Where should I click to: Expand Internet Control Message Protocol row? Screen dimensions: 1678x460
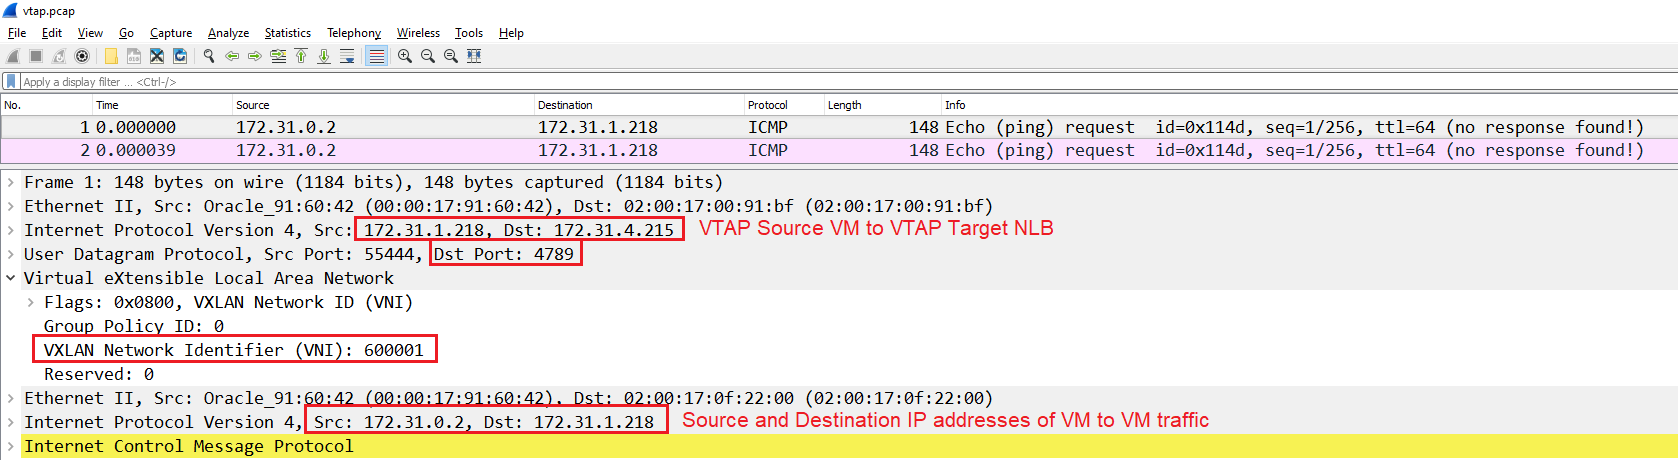[x=11, y=446]
